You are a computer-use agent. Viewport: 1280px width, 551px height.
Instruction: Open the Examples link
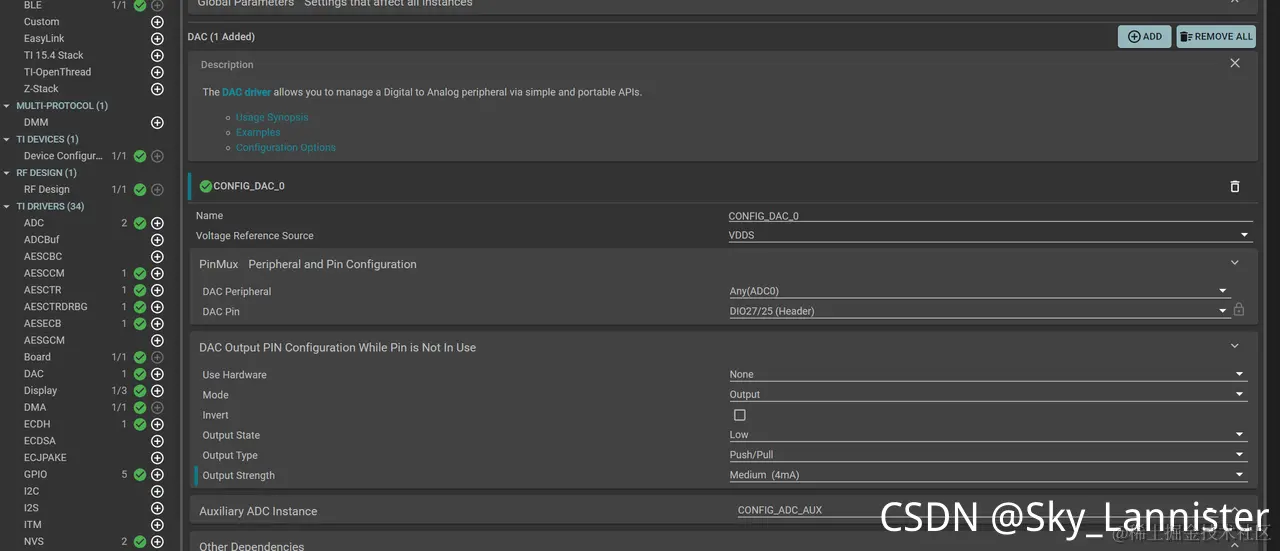[258, 132]
